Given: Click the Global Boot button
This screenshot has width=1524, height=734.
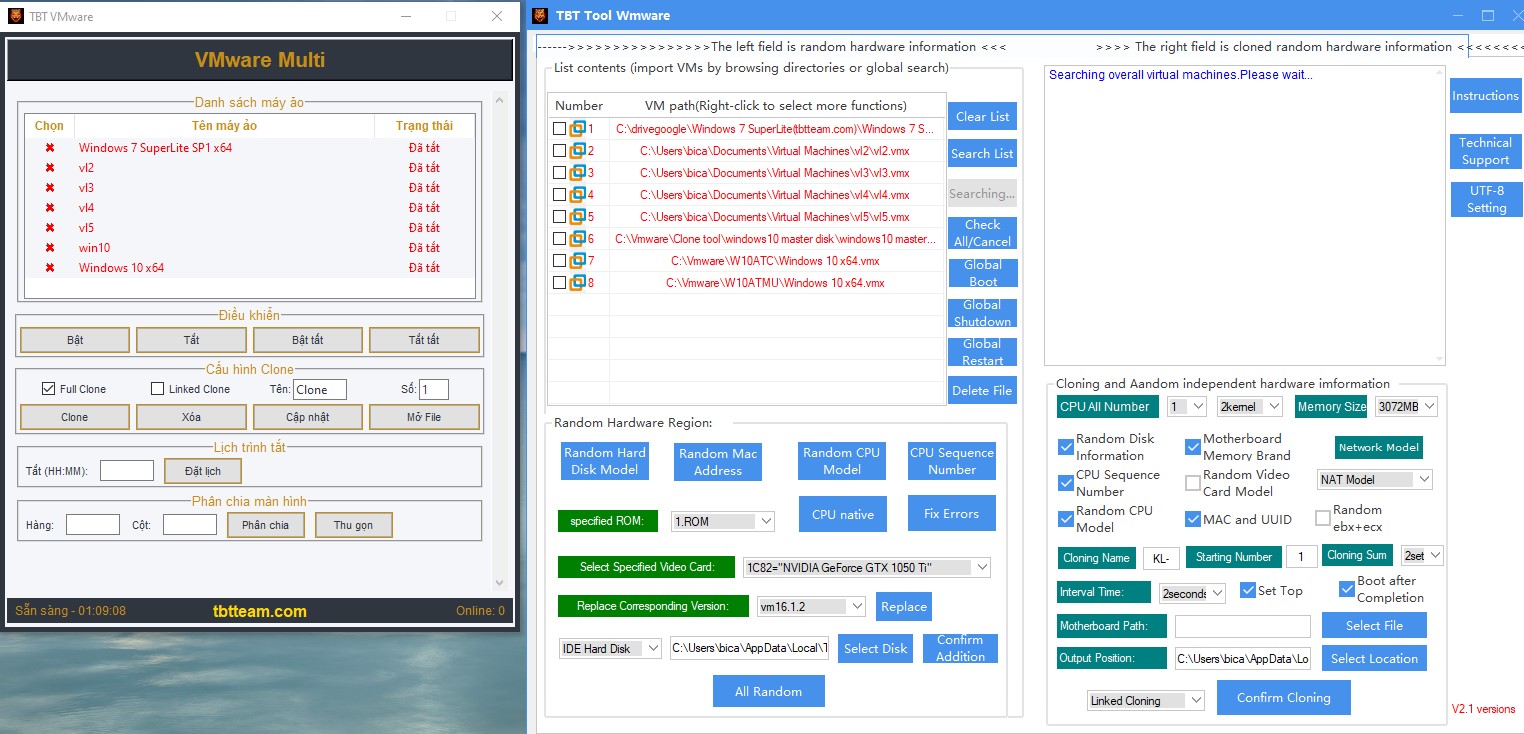Looking at the screenshot, I should pyautogui.click(x=982, y=273).
